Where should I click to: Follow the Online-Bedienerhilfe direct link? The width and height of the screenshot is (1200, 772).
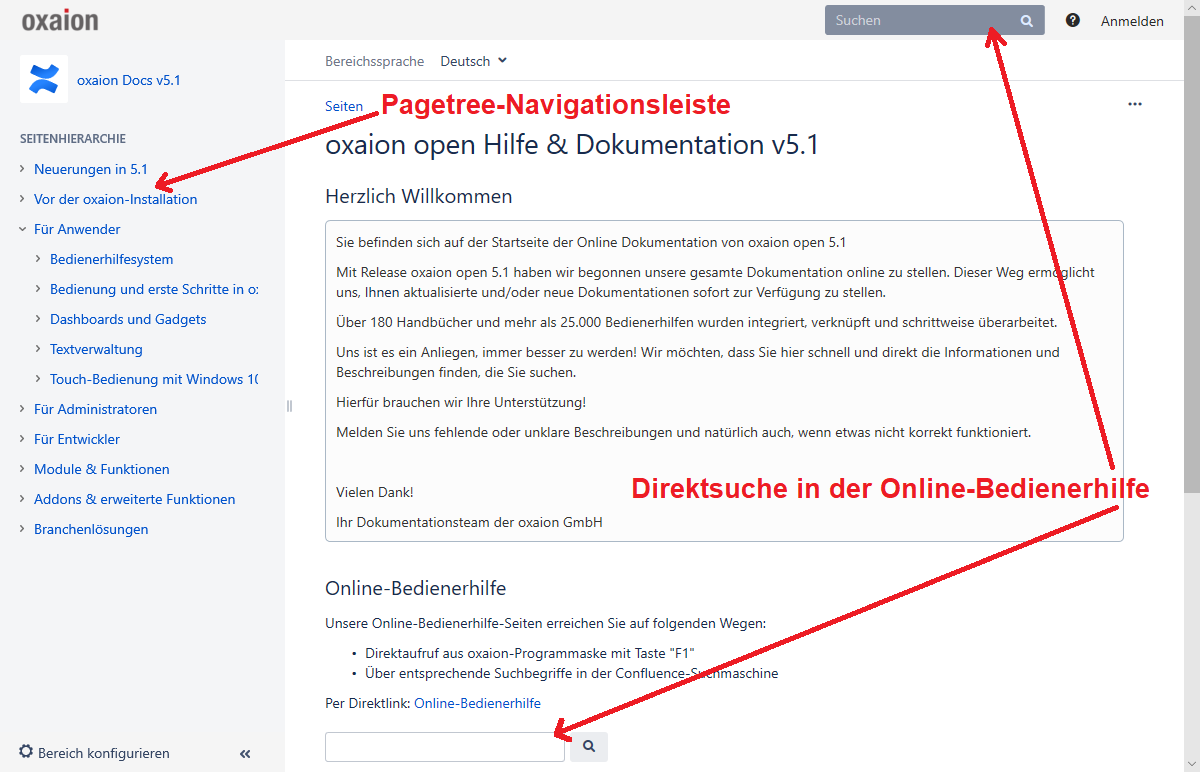(x=477, y=703)
